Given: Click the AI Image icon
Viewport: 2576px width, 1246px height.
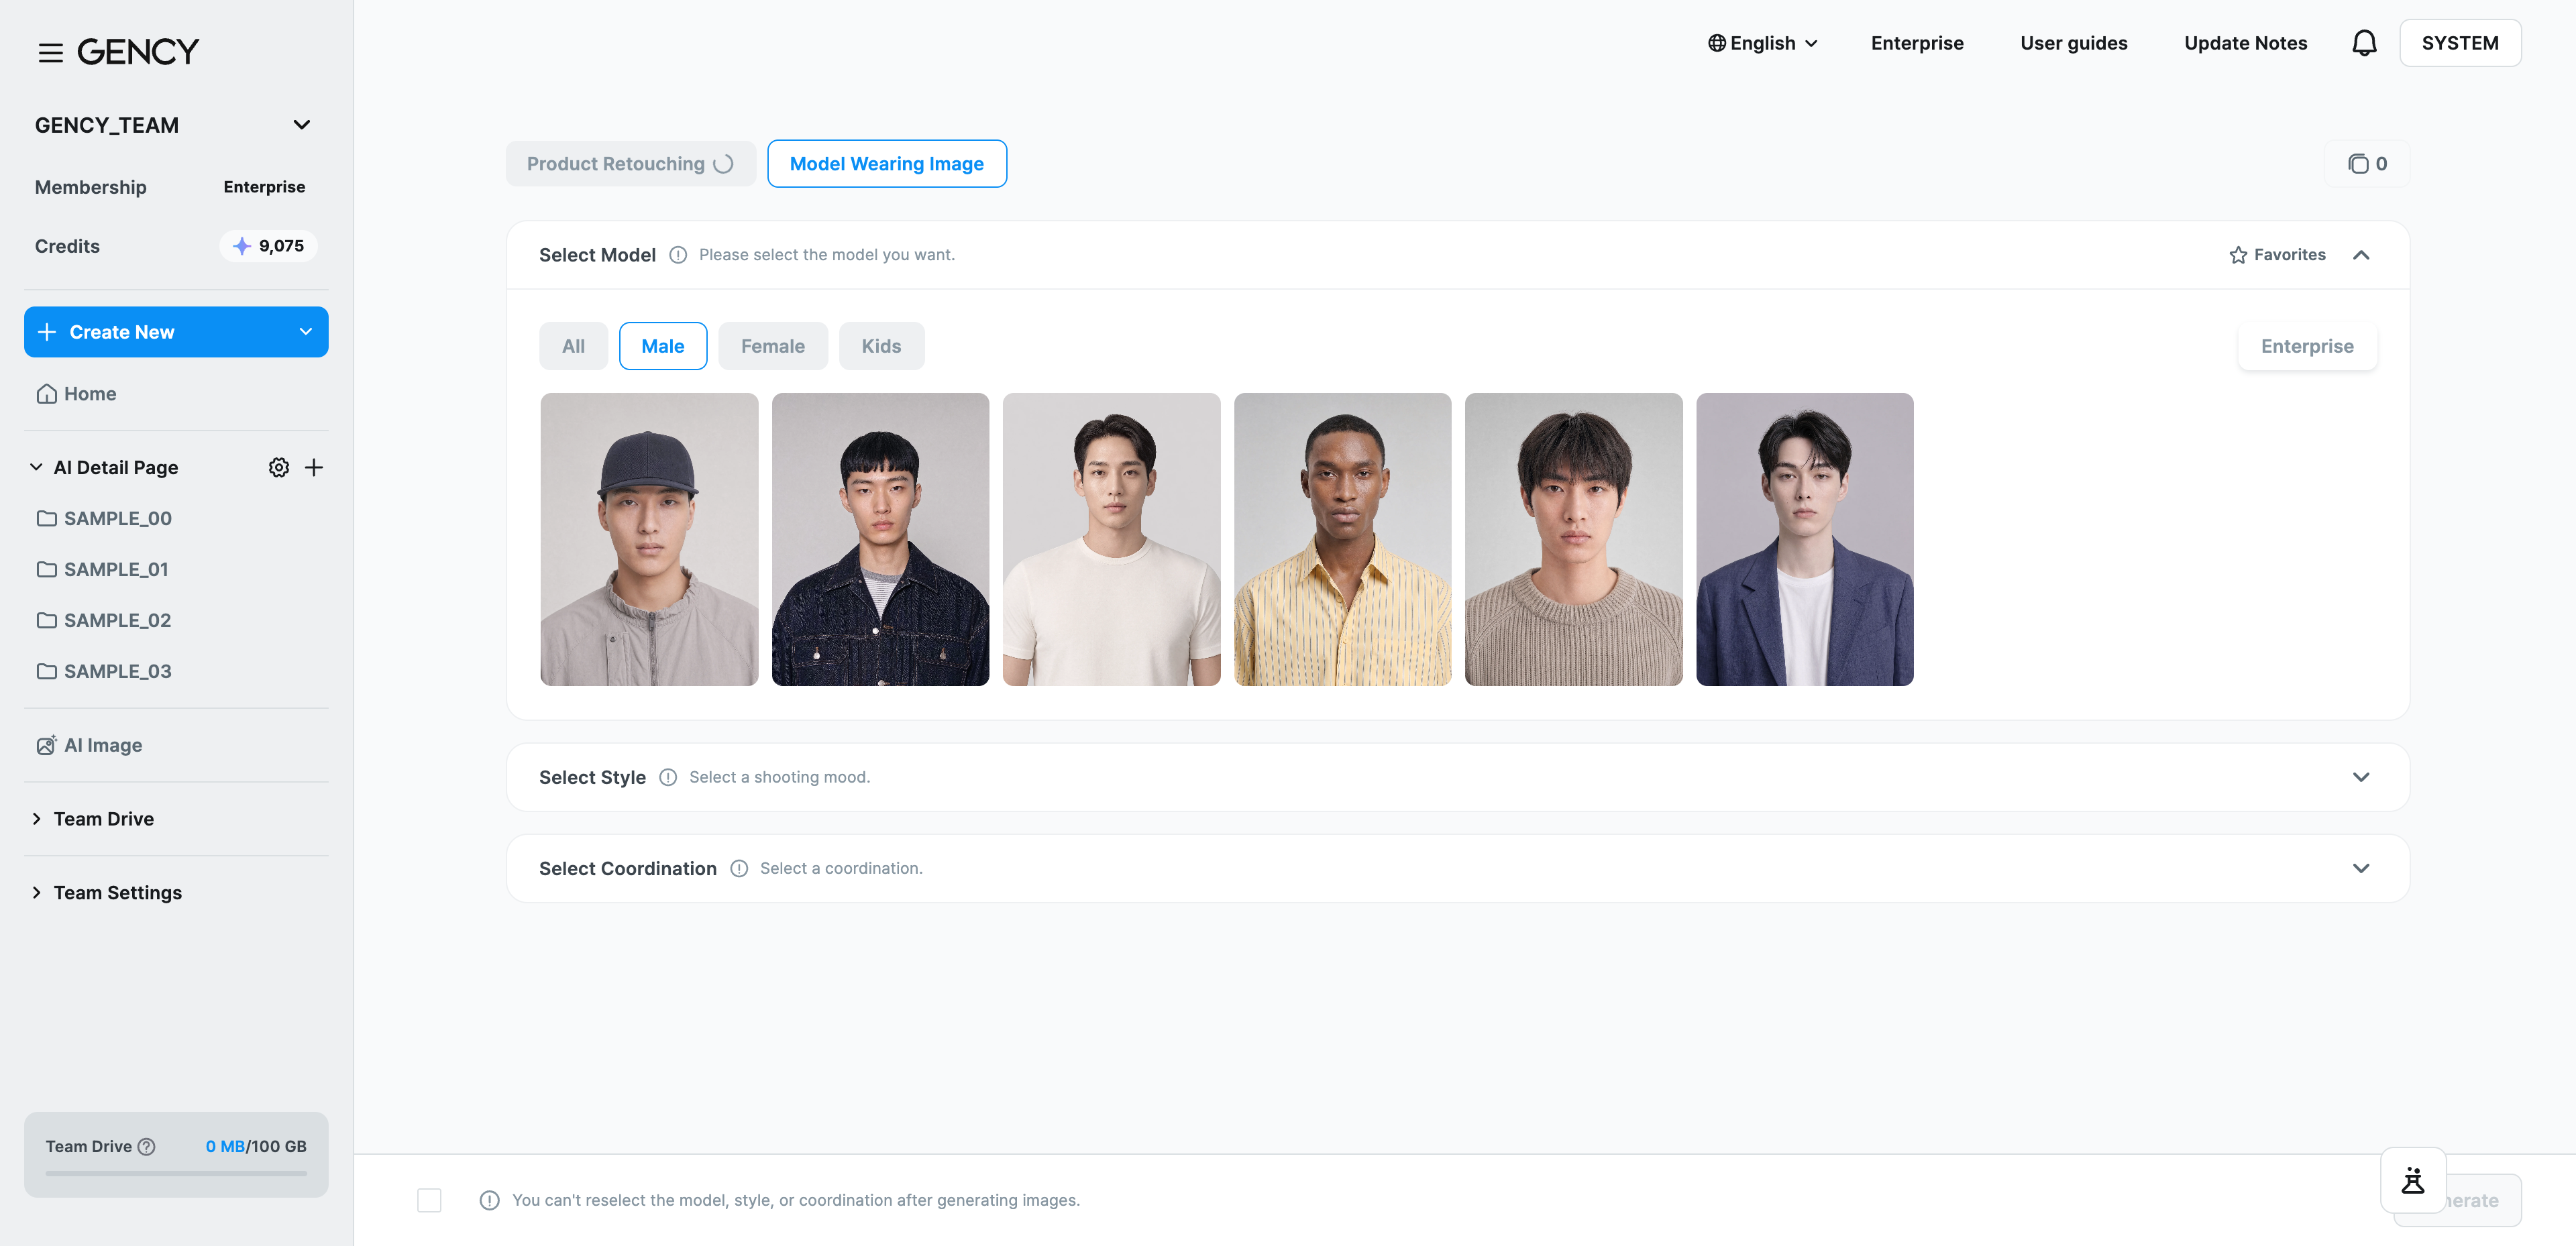Looking at the screenshot, I should (x=46, y=745).
